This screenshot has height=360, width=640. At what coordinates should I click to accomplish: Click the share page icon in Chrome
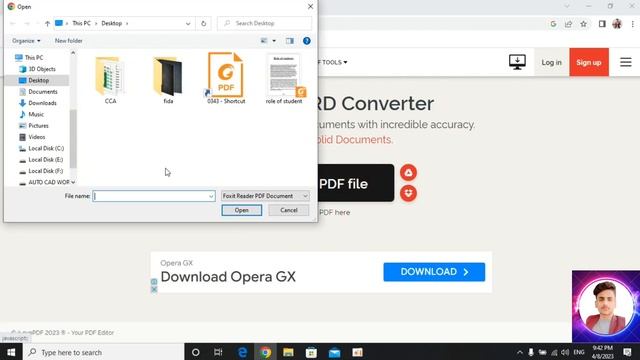pos(568,24)
